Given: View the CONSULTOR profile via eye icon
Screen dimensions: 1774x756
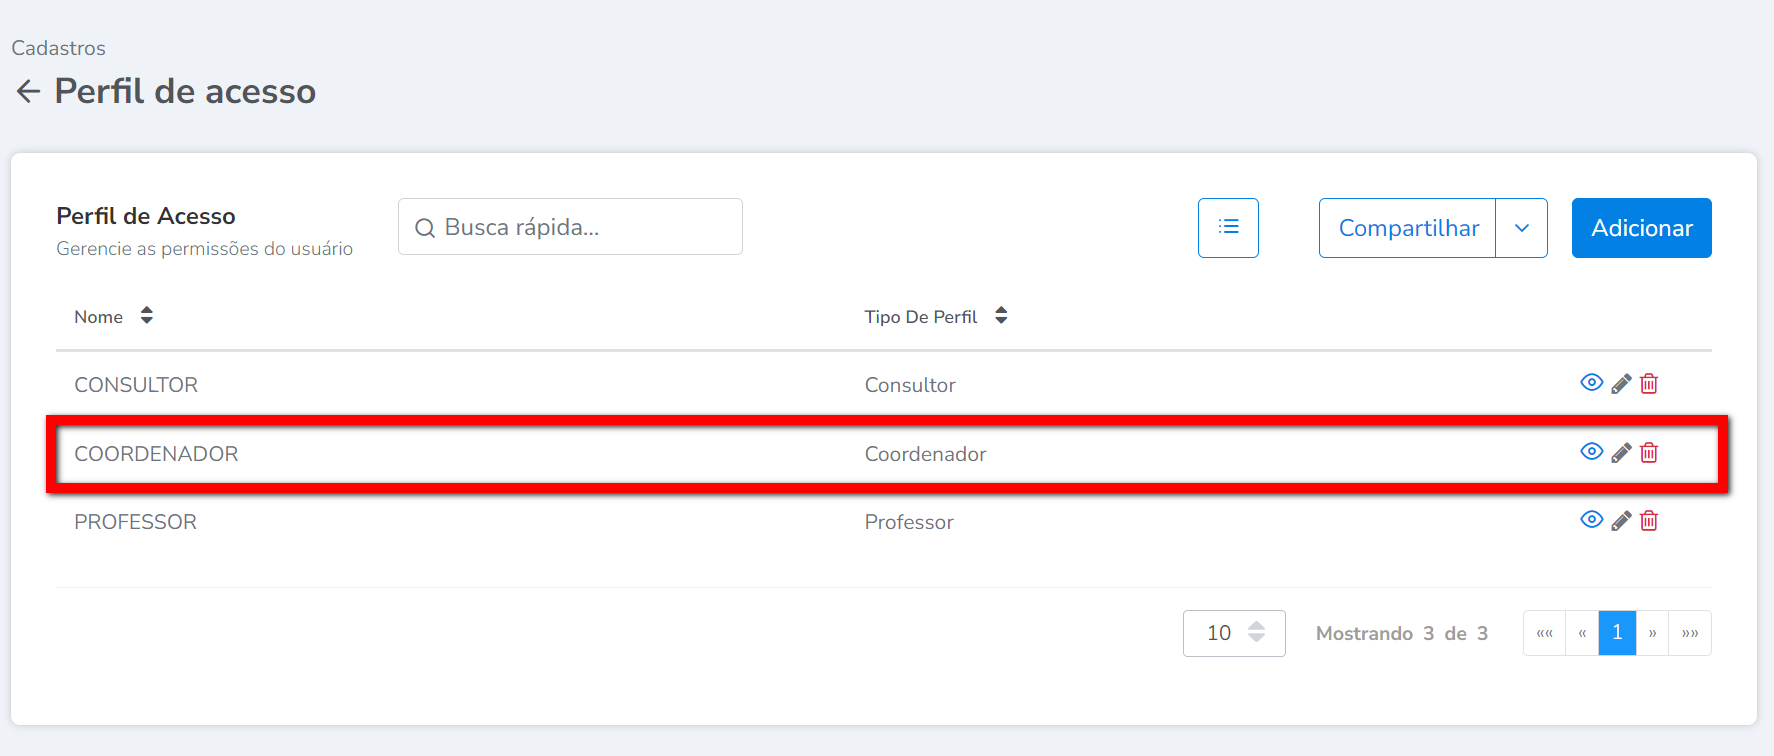Looking at the screenshot, I should point(1591,383).
